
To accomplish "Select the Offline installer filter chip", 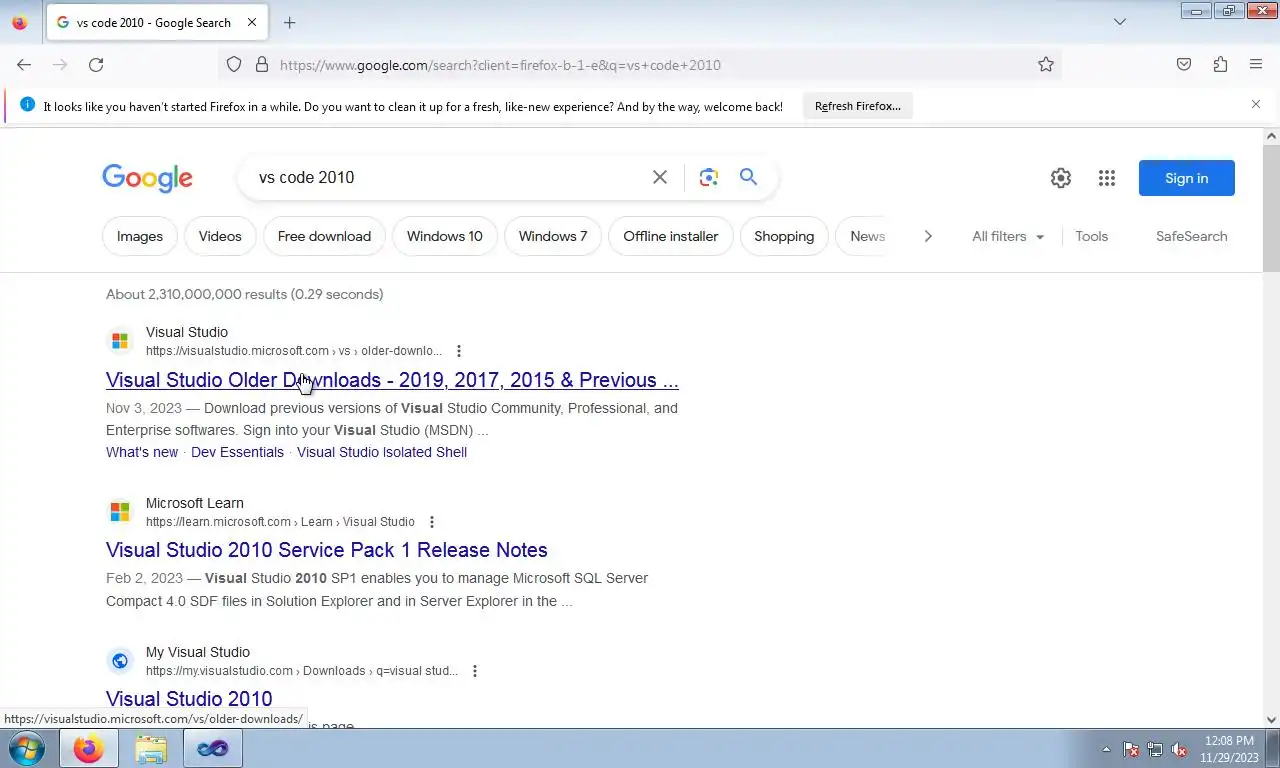I will [x=671, y=236].
